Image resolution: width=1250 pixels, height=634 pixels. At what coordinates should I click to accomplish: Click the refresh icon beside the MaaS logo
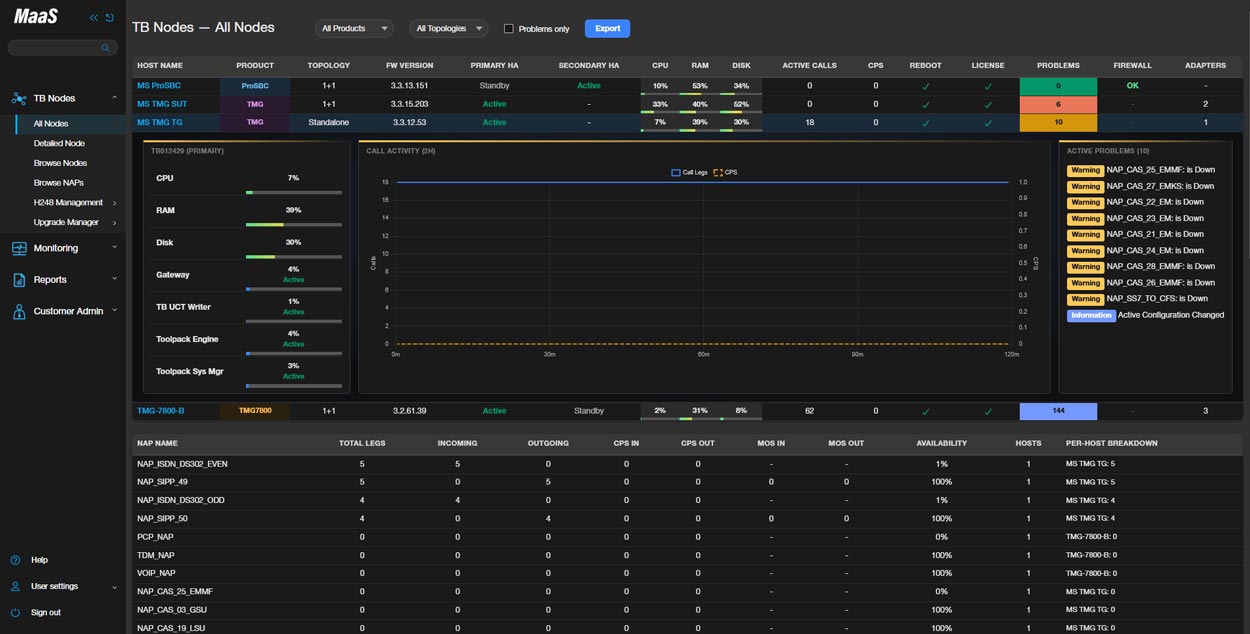tap(109, 18)
